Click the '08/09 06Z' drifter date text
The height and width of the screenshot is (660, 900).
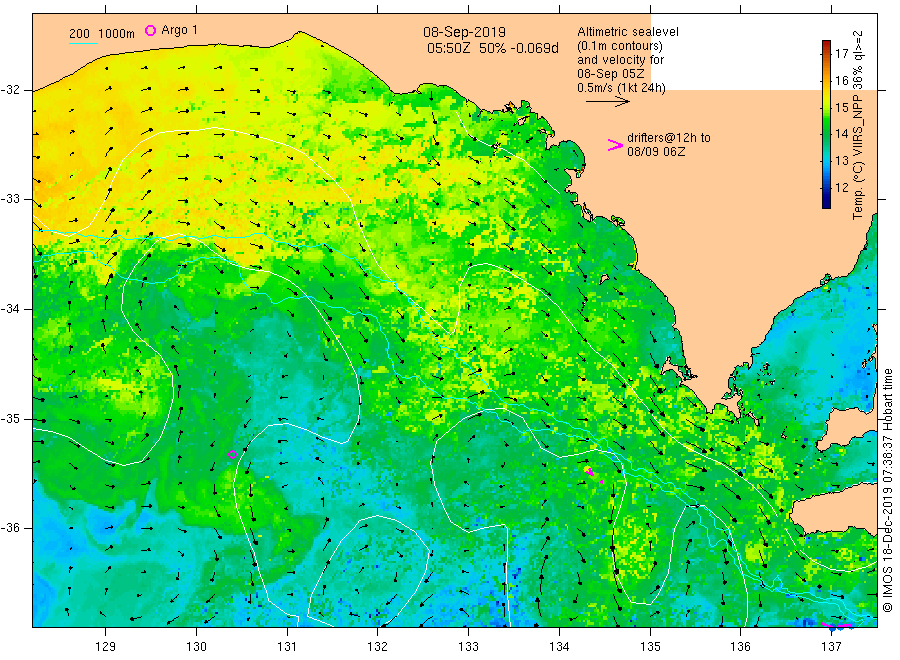point(655,152)
